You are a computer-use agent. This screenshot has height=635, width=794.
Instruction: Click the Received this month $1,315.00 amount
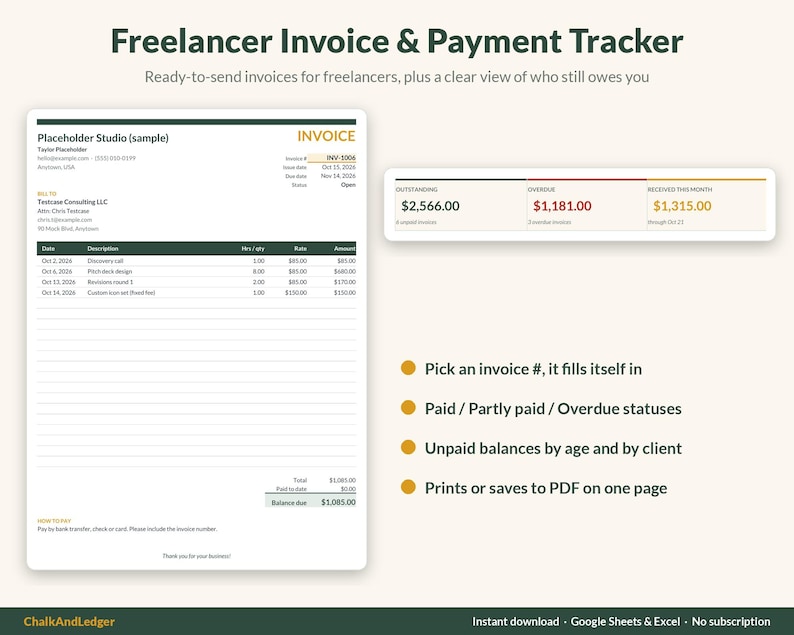(x=682, y=206)
